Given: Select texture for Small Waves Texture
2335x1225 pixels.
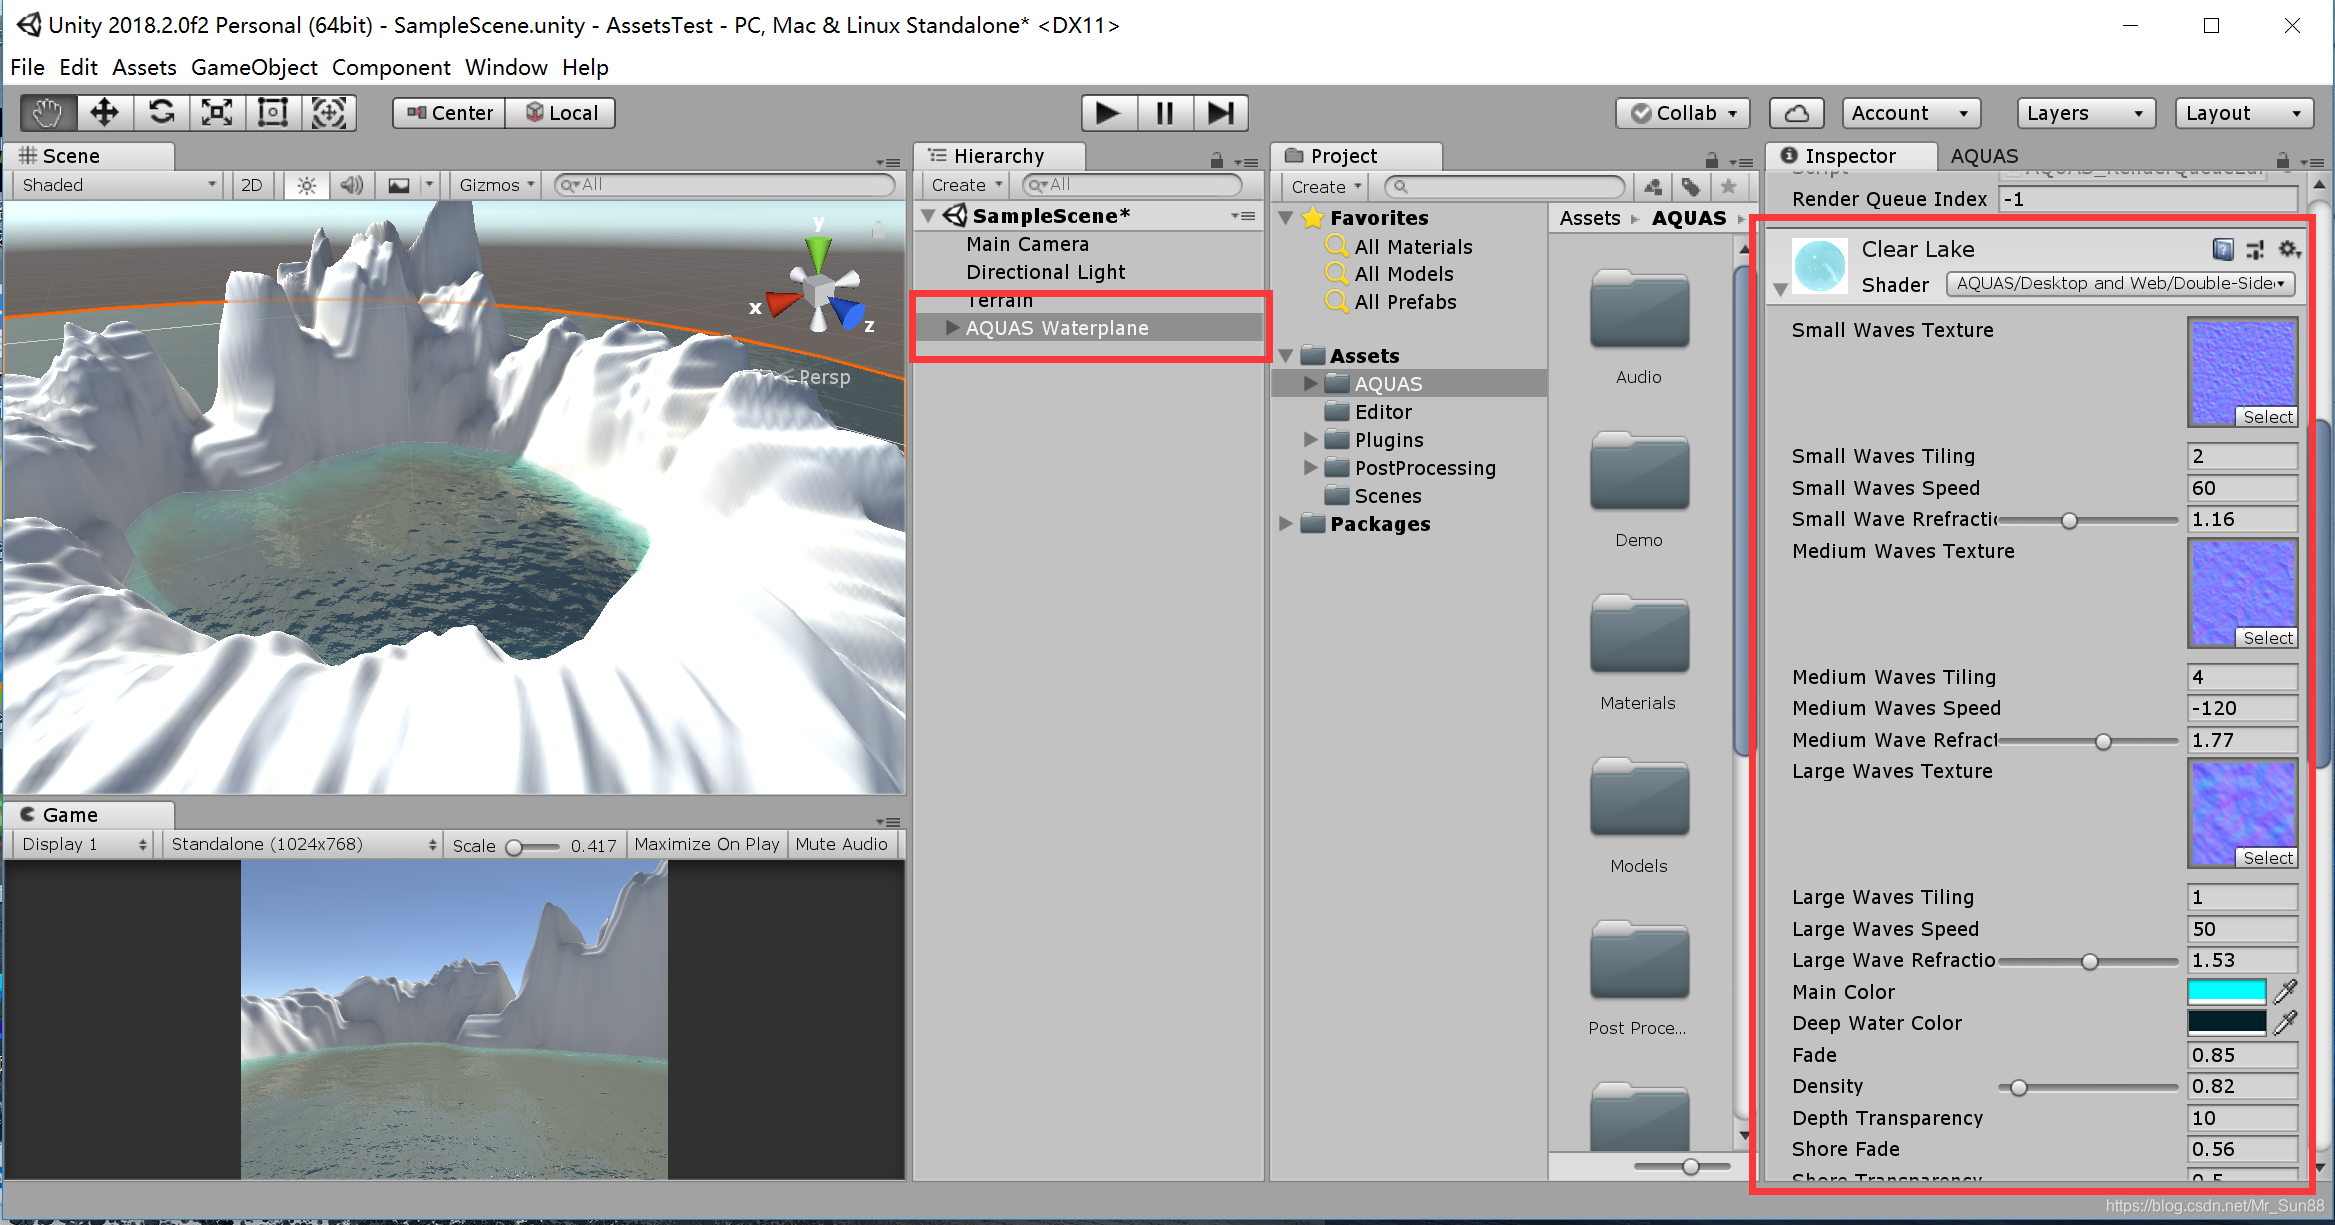Looking at the screenshot, I should click(2267, 417).
